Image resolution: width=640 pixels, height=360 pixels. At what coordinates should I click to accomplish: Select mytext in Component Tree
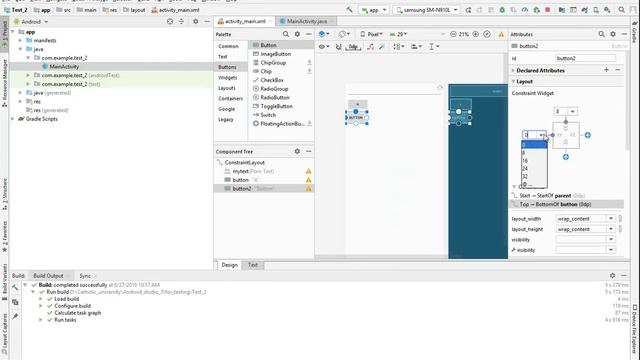(x=264, y=171)
